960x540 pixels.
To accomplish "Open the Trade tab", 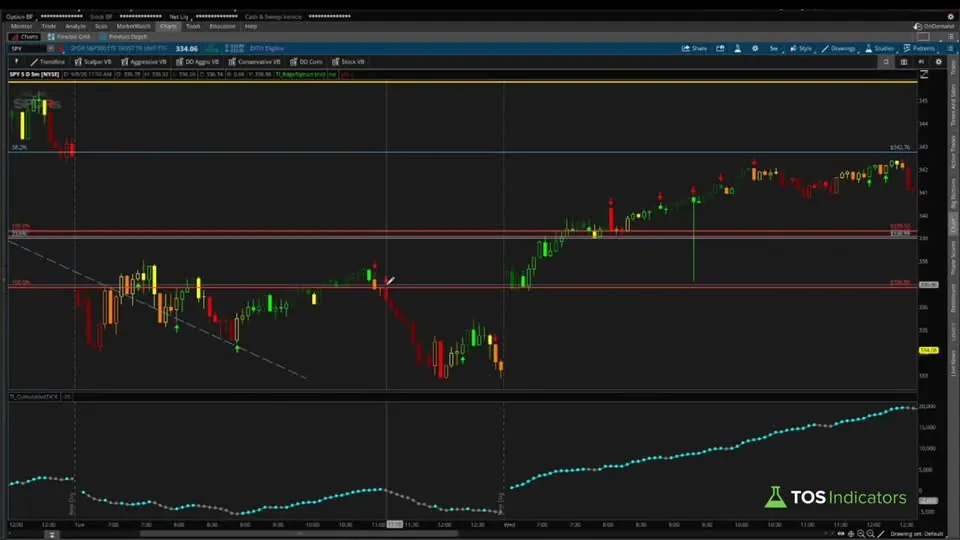I will tap(49, 26).
